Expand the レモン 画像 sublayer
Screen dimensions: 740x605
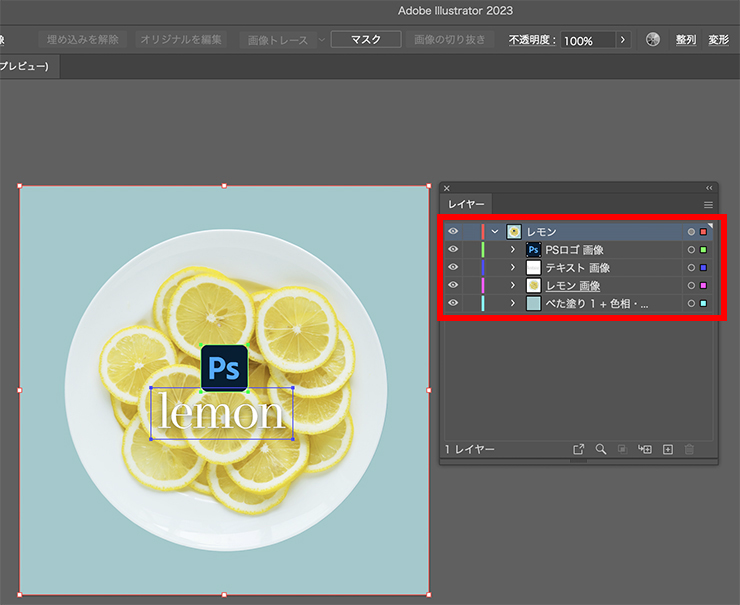point(512,285)
